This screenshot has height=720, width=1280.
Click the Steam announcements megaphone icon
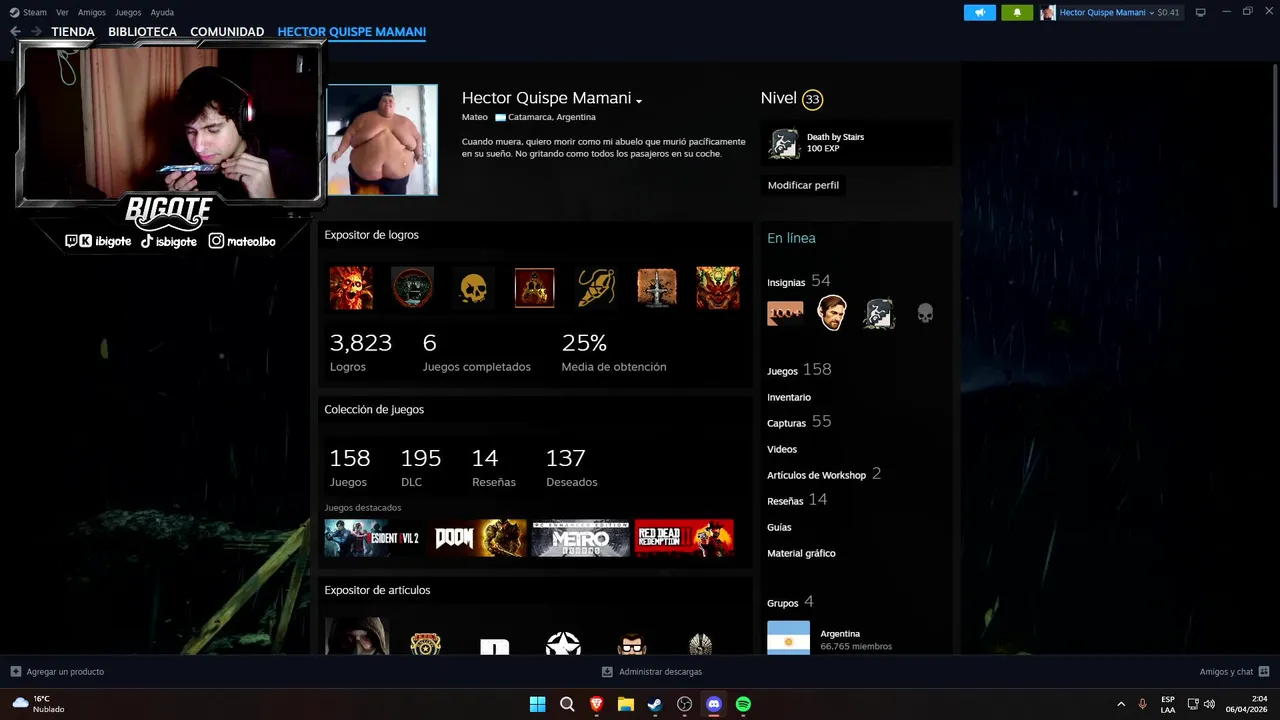[x=980, y=12]
